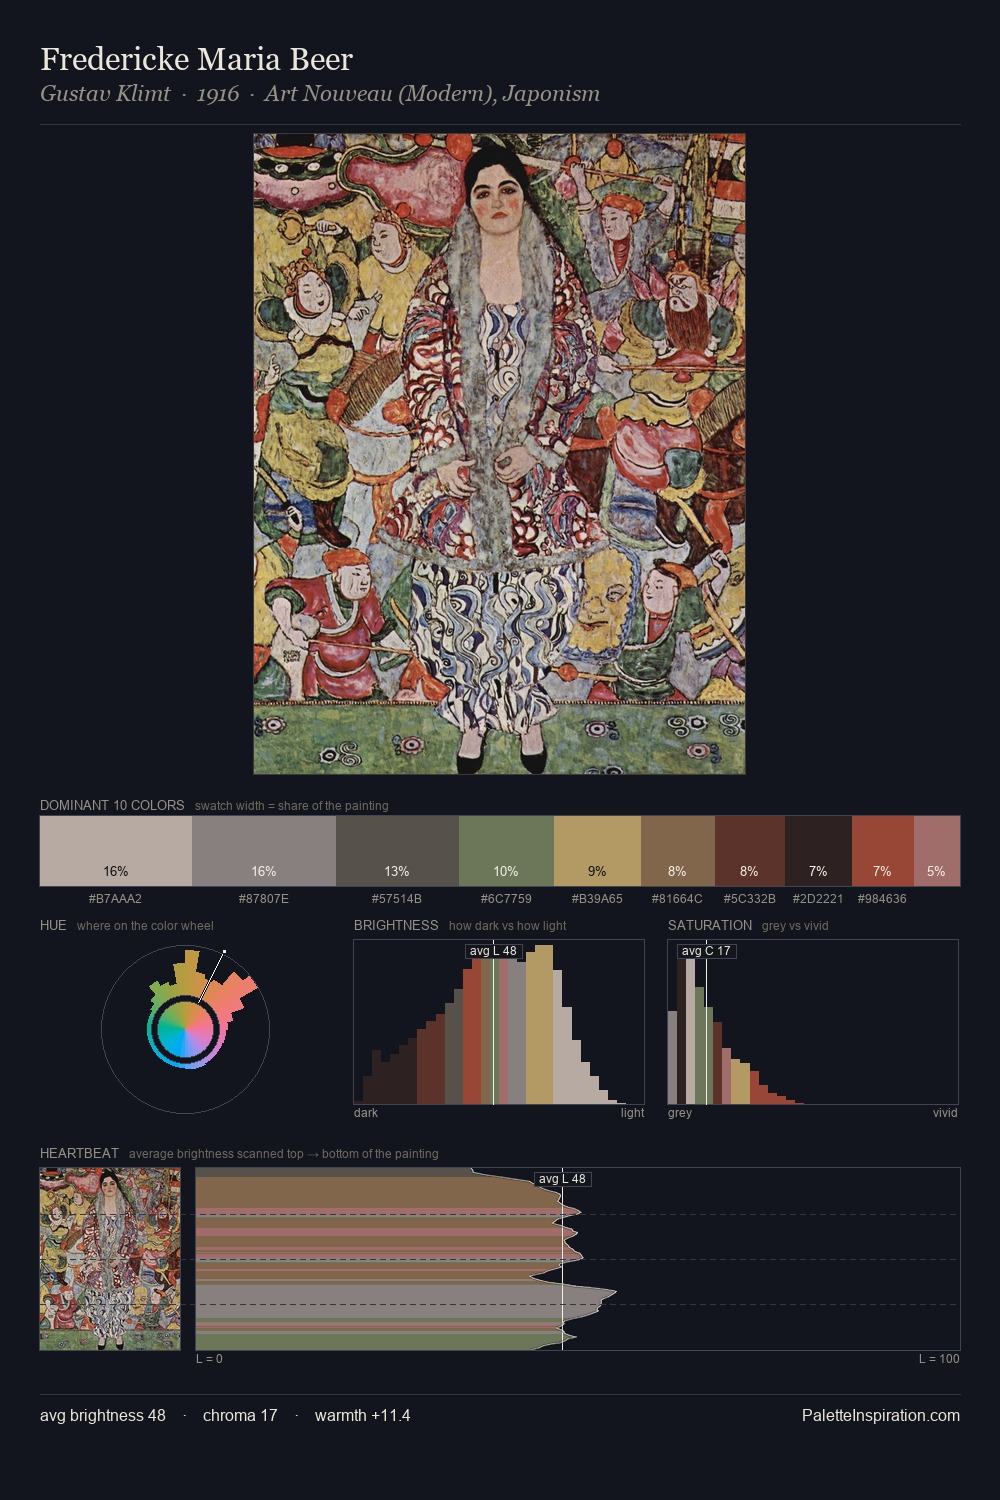Click the footer stat avg brightness 48

coord(103,1415)
